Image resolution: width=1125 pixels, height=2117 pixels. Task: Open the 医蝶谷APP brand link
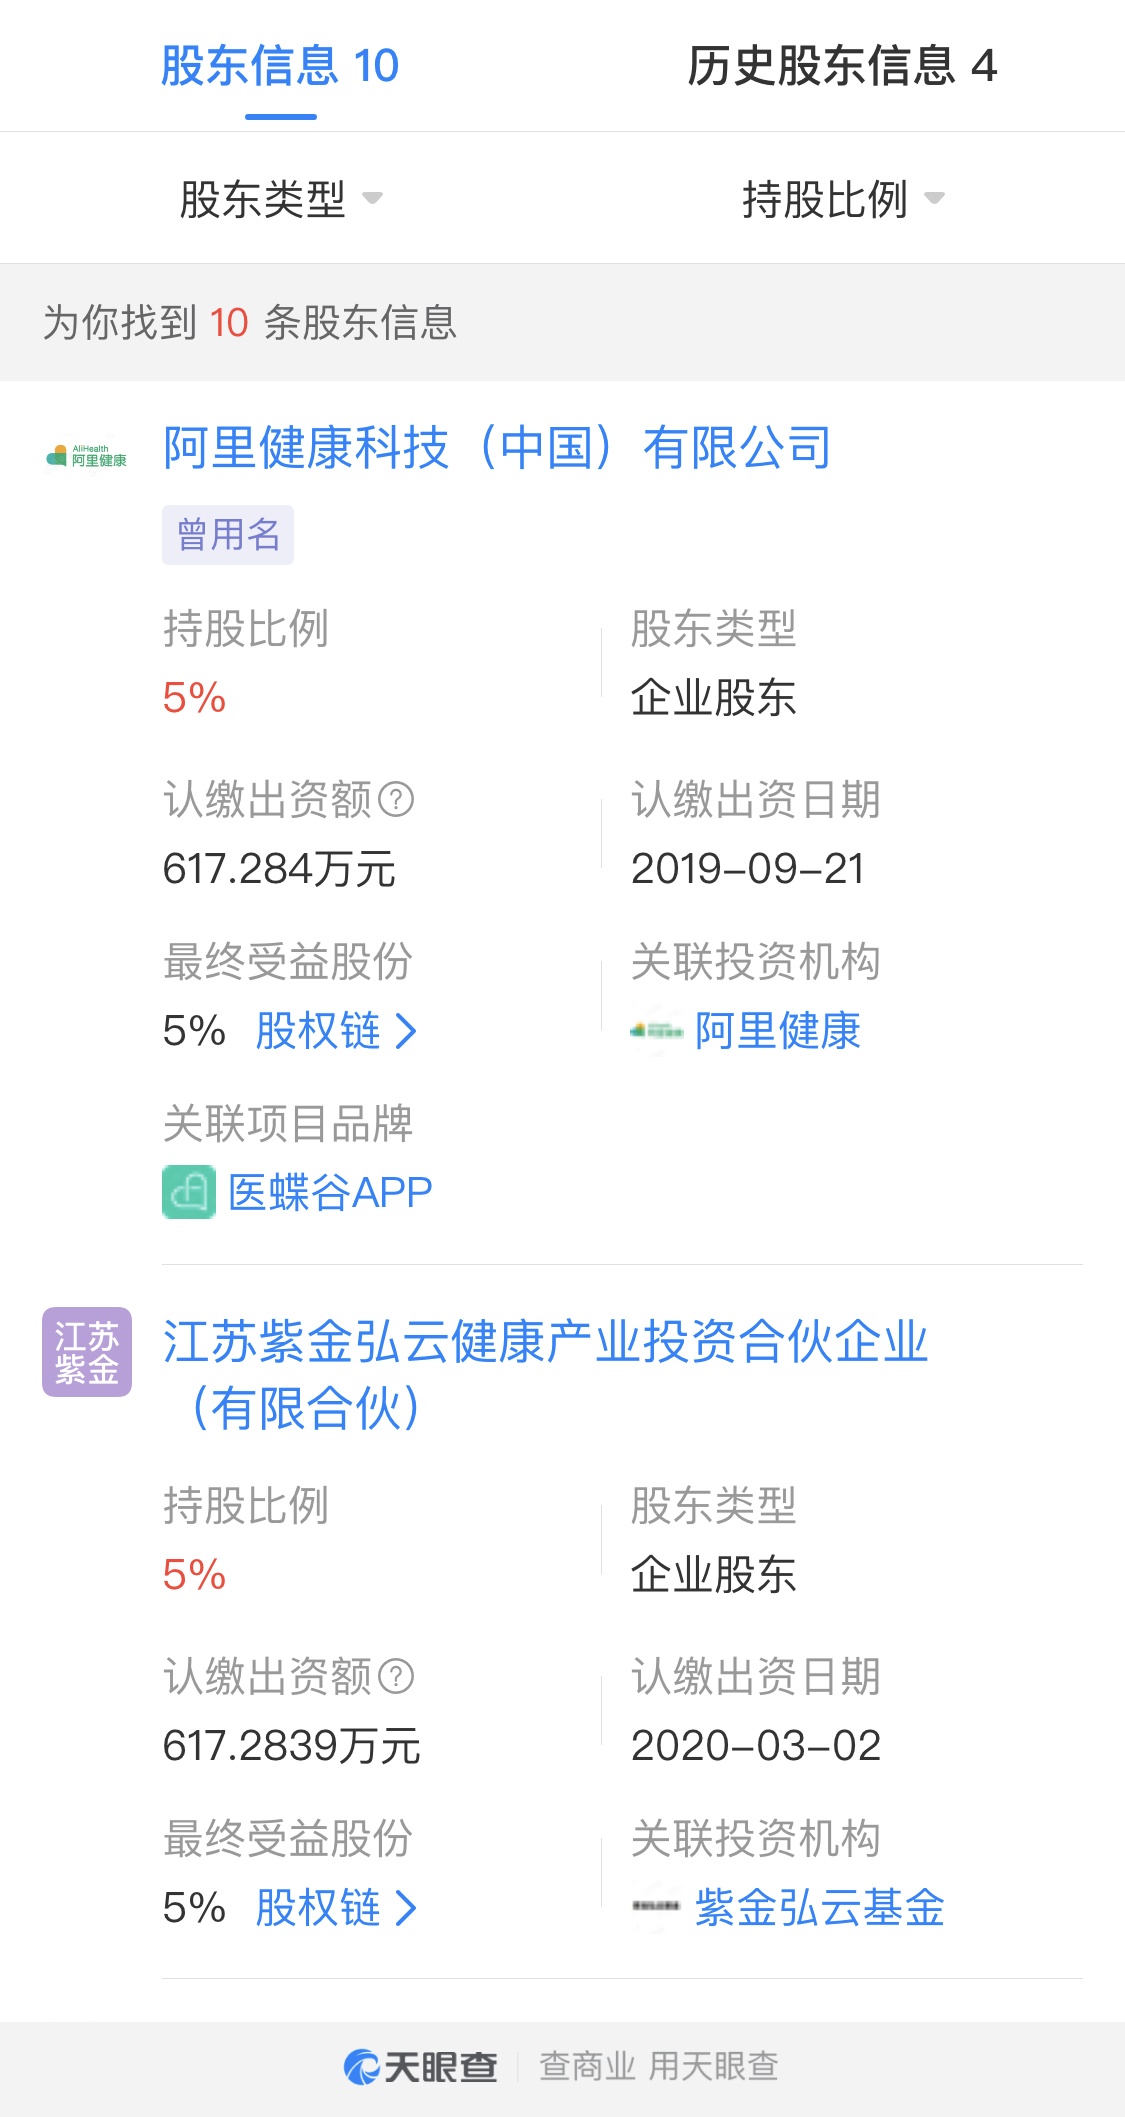[x=330, y=1192]
